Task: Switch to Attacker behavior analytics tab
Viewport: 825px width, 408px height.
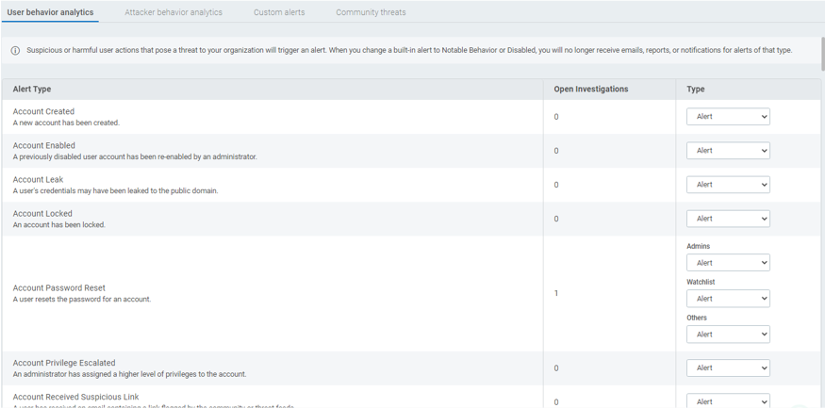Action: pyautogui.click(x=173, y=12)
